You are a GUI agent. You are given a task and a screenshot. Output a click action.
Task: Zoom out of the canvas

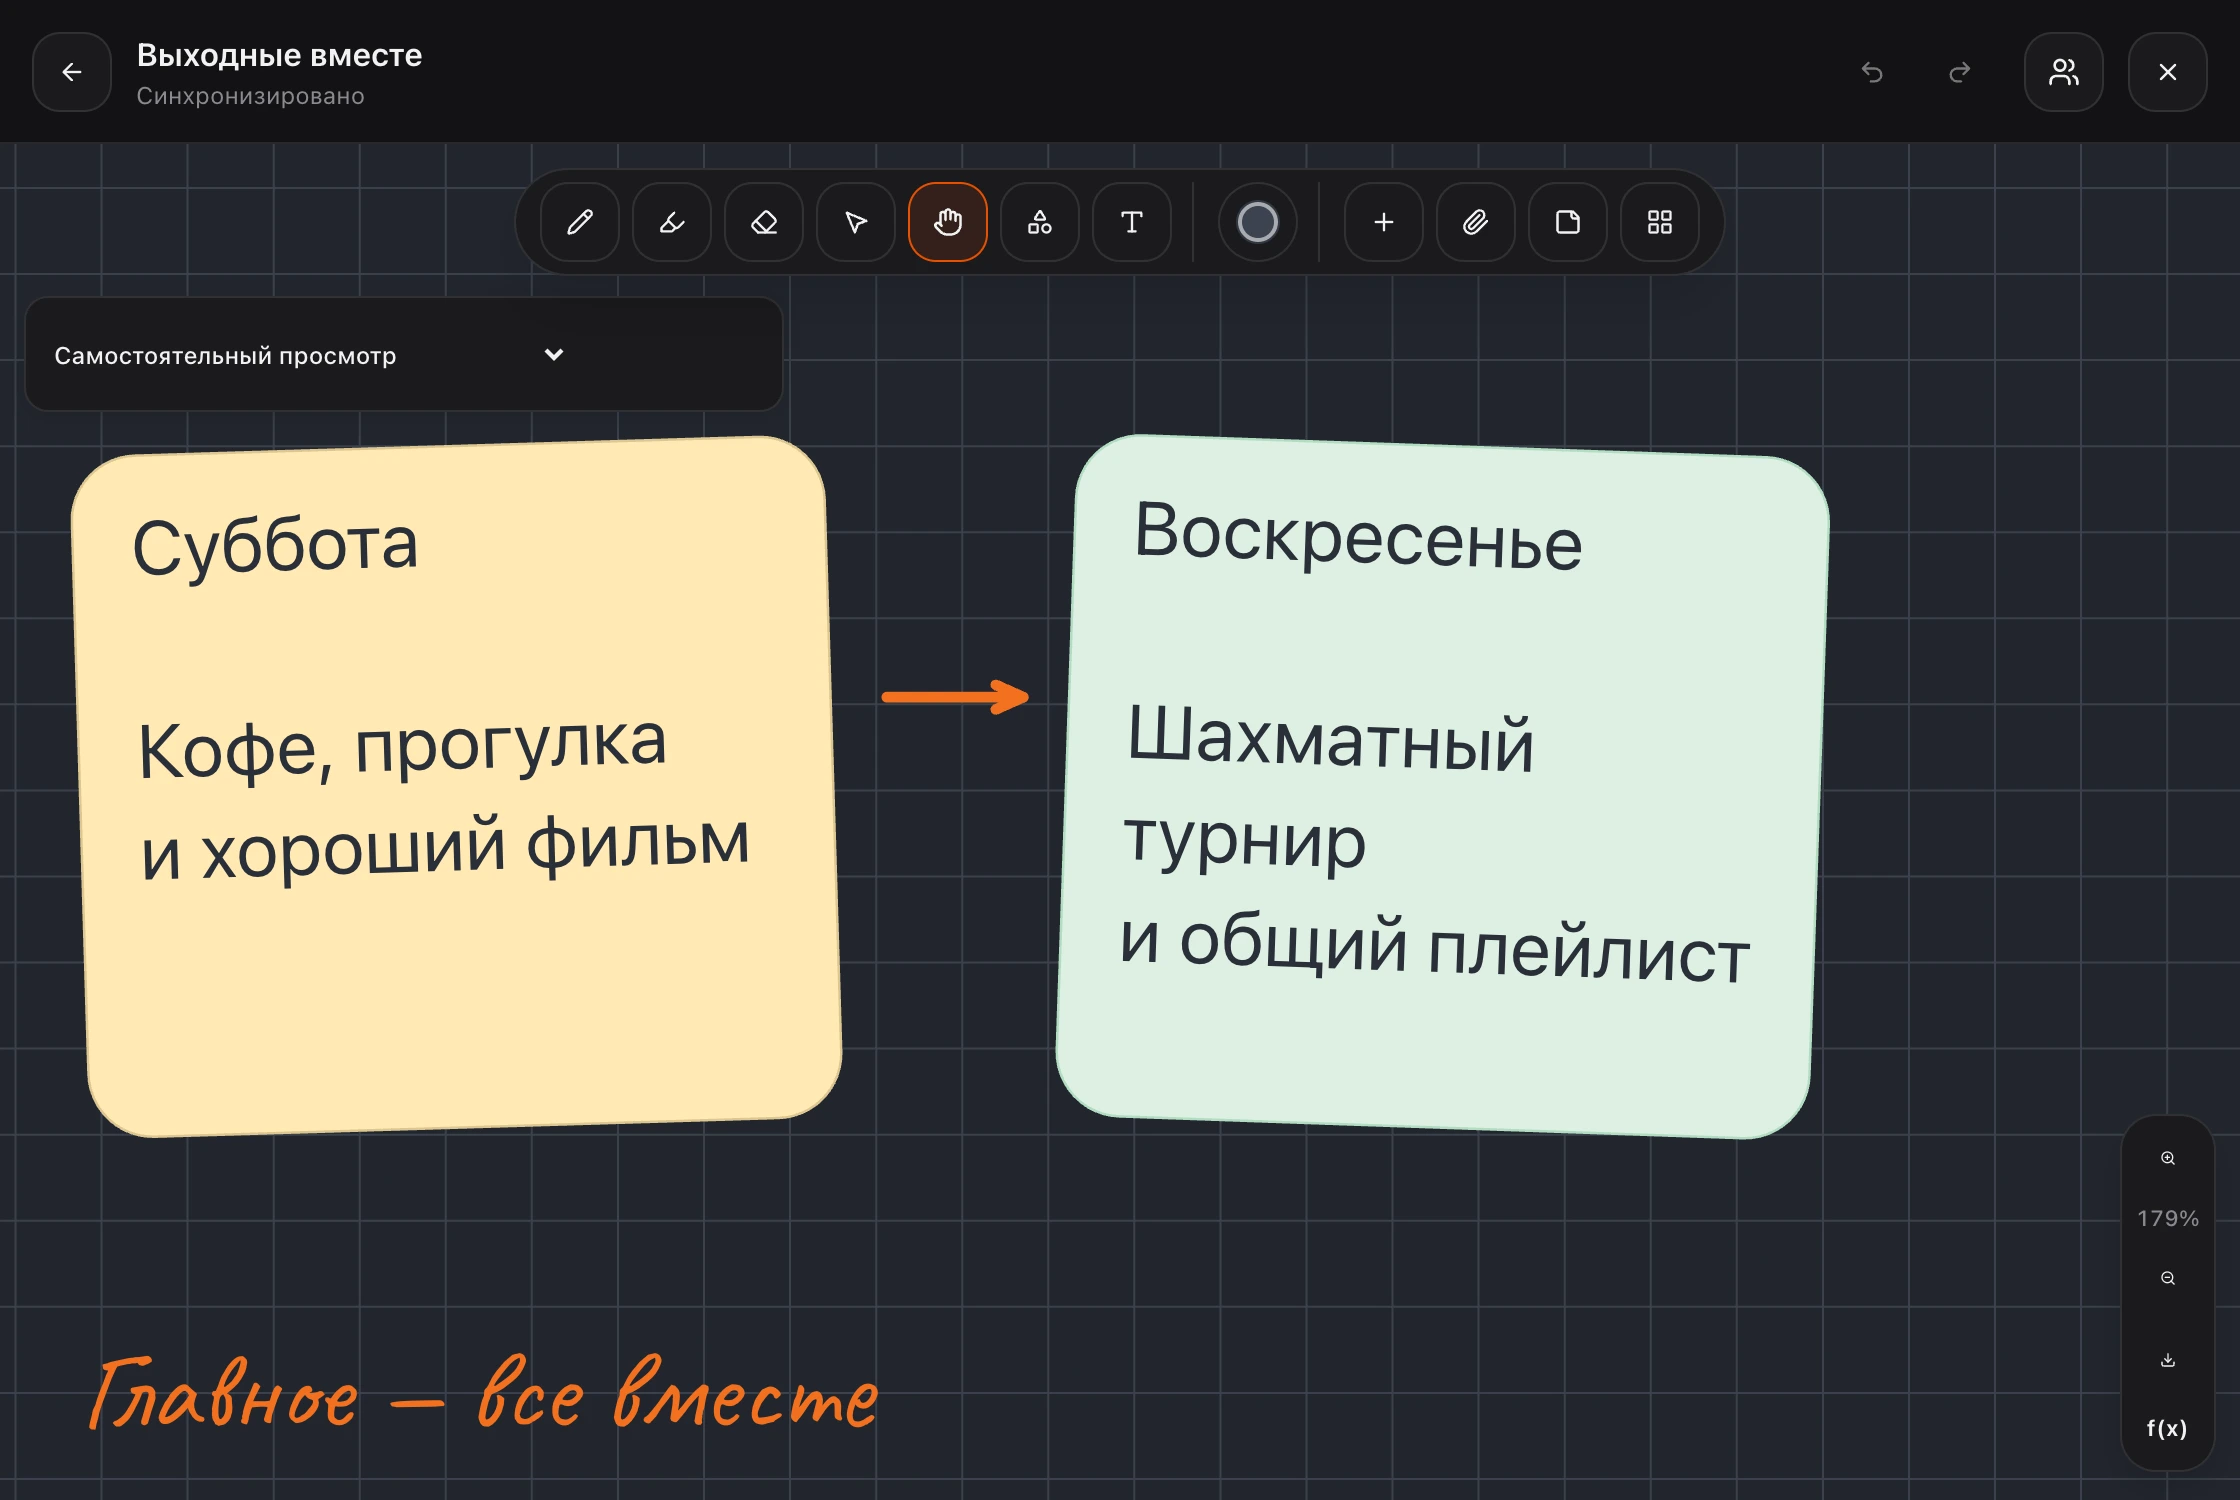pos(2168,1278)
